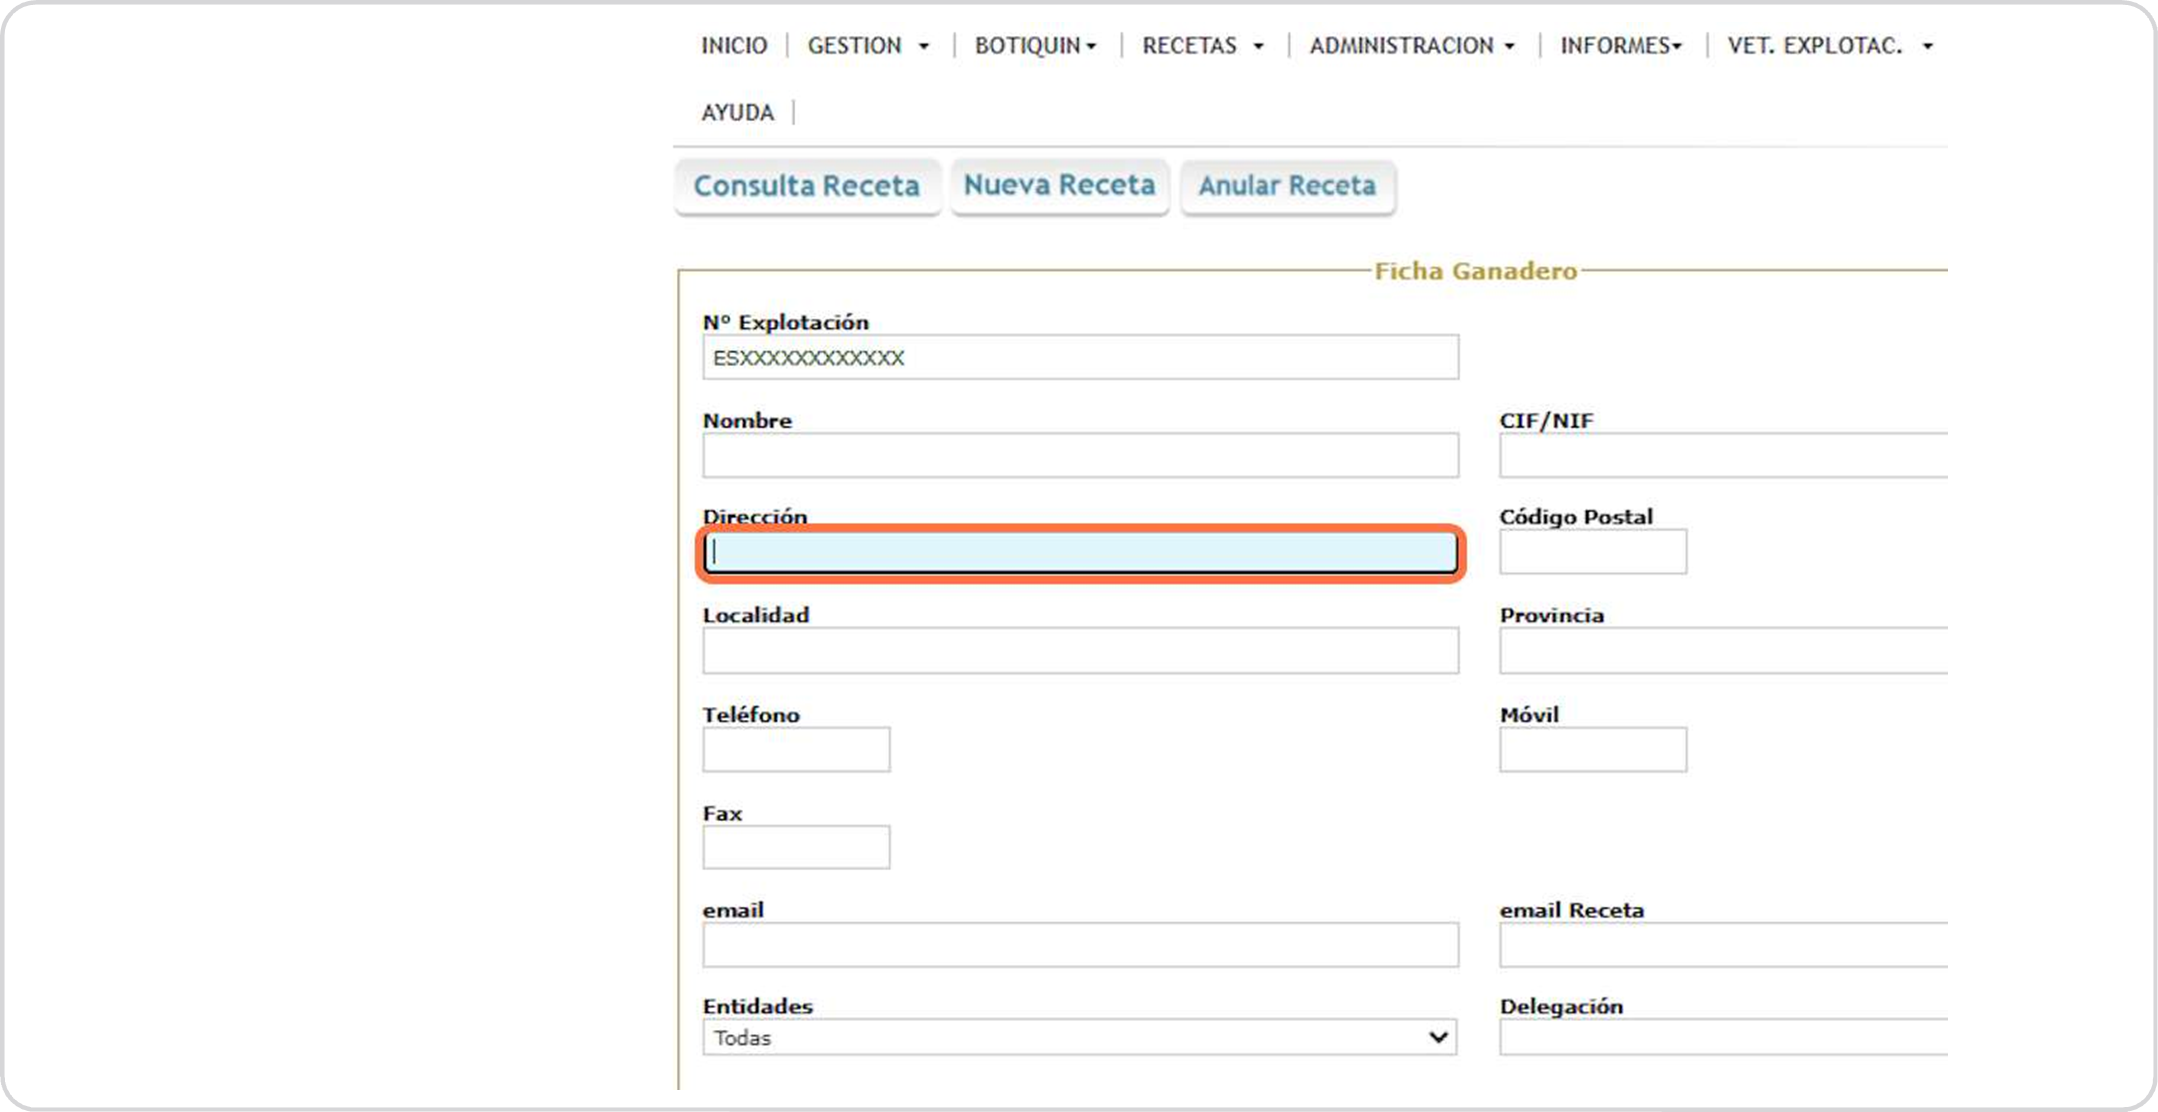2158x1112 pixels.
Task: Click the Código Postal field
Action: tap(1592, 552)
